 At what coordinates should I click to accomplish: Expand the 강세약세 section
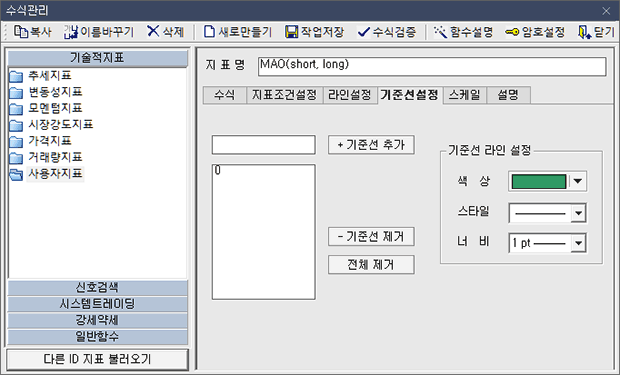[97, 320]
